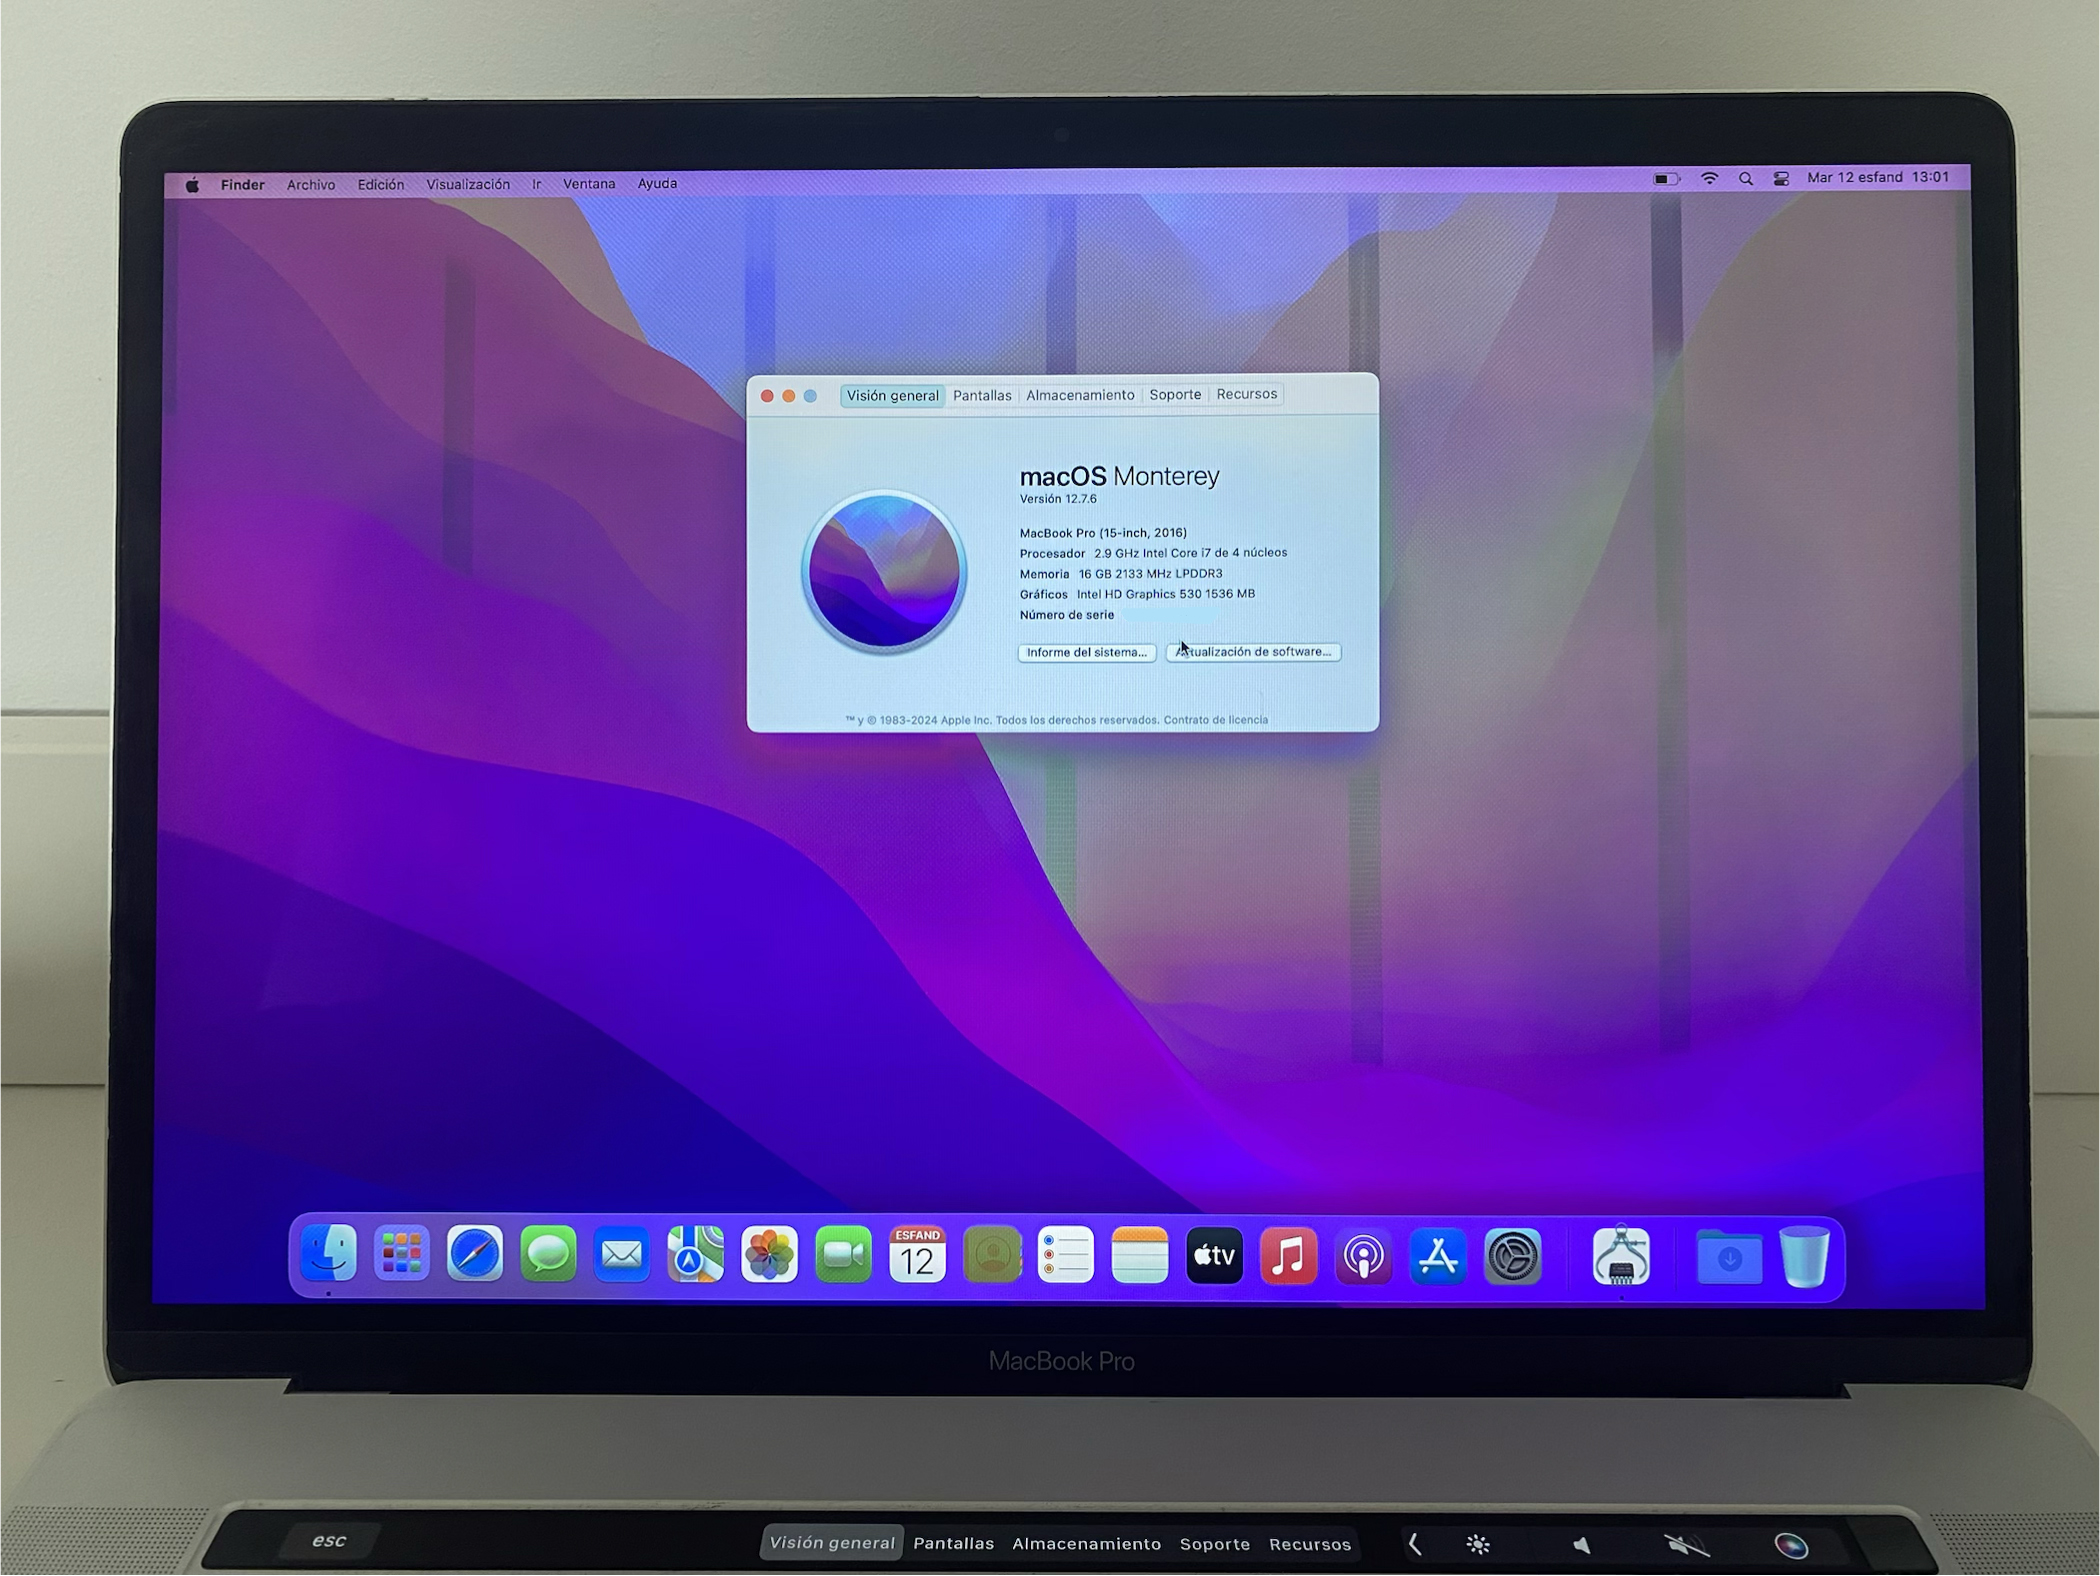Open the Photos app icon

coord(769,1255)
